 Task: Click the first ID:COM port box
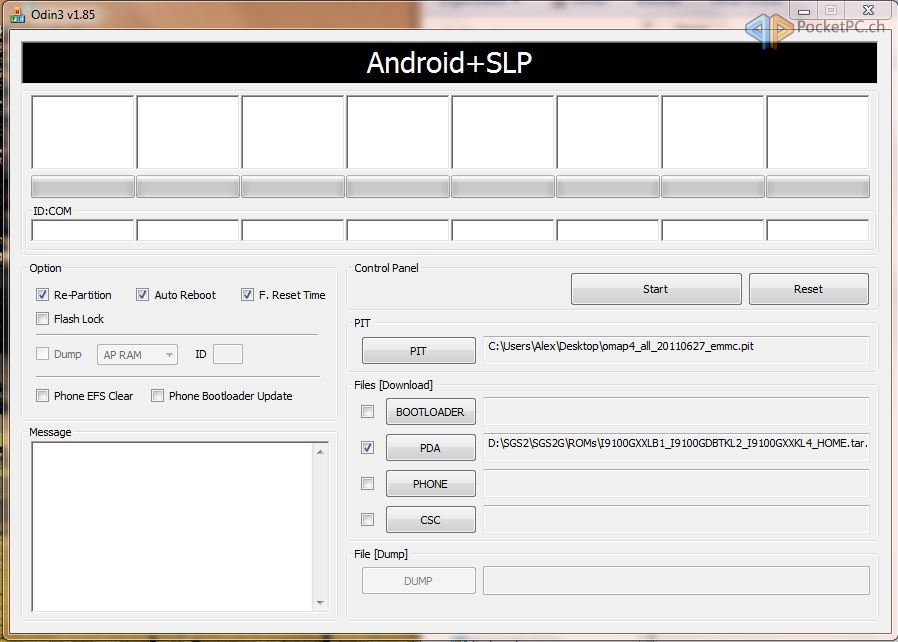82,230
